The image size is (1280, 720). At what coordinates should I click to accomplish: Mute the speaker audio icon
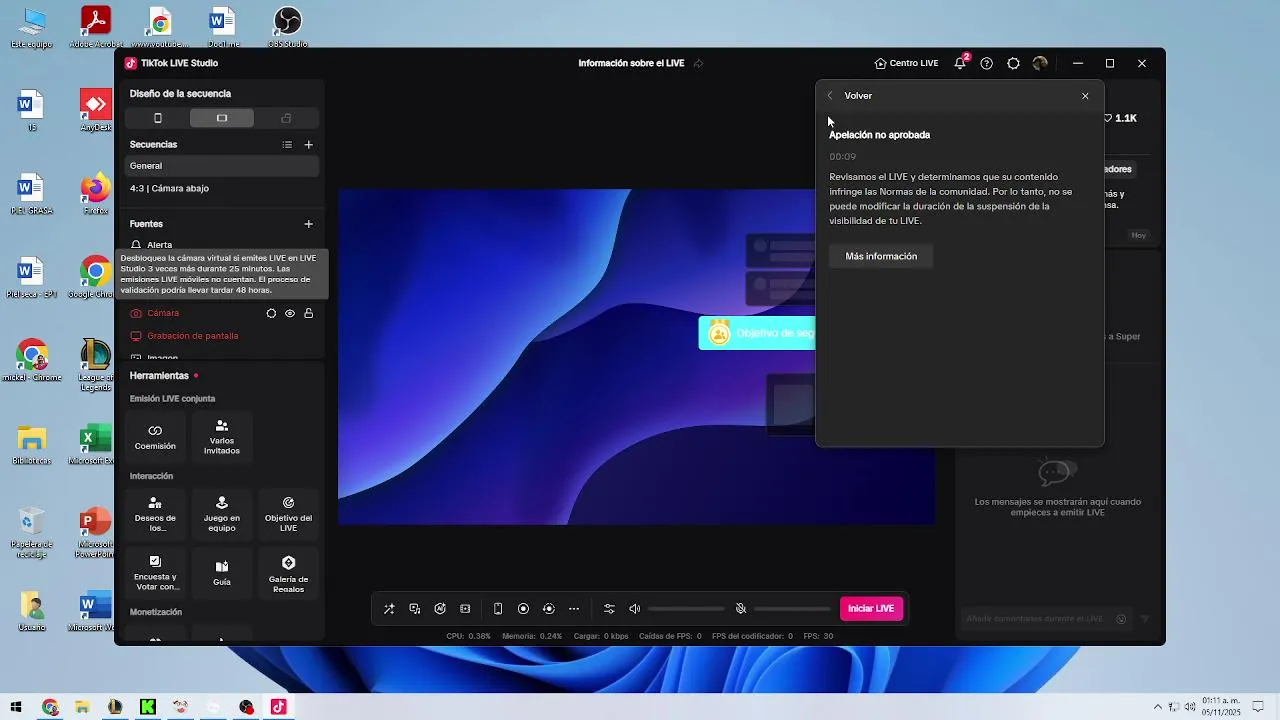635,609
